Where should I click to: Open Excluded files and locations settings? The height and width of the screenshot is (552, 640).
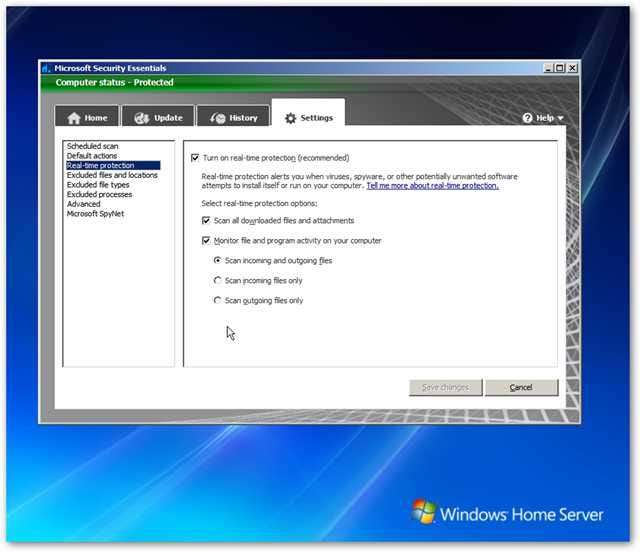[112, 175]
